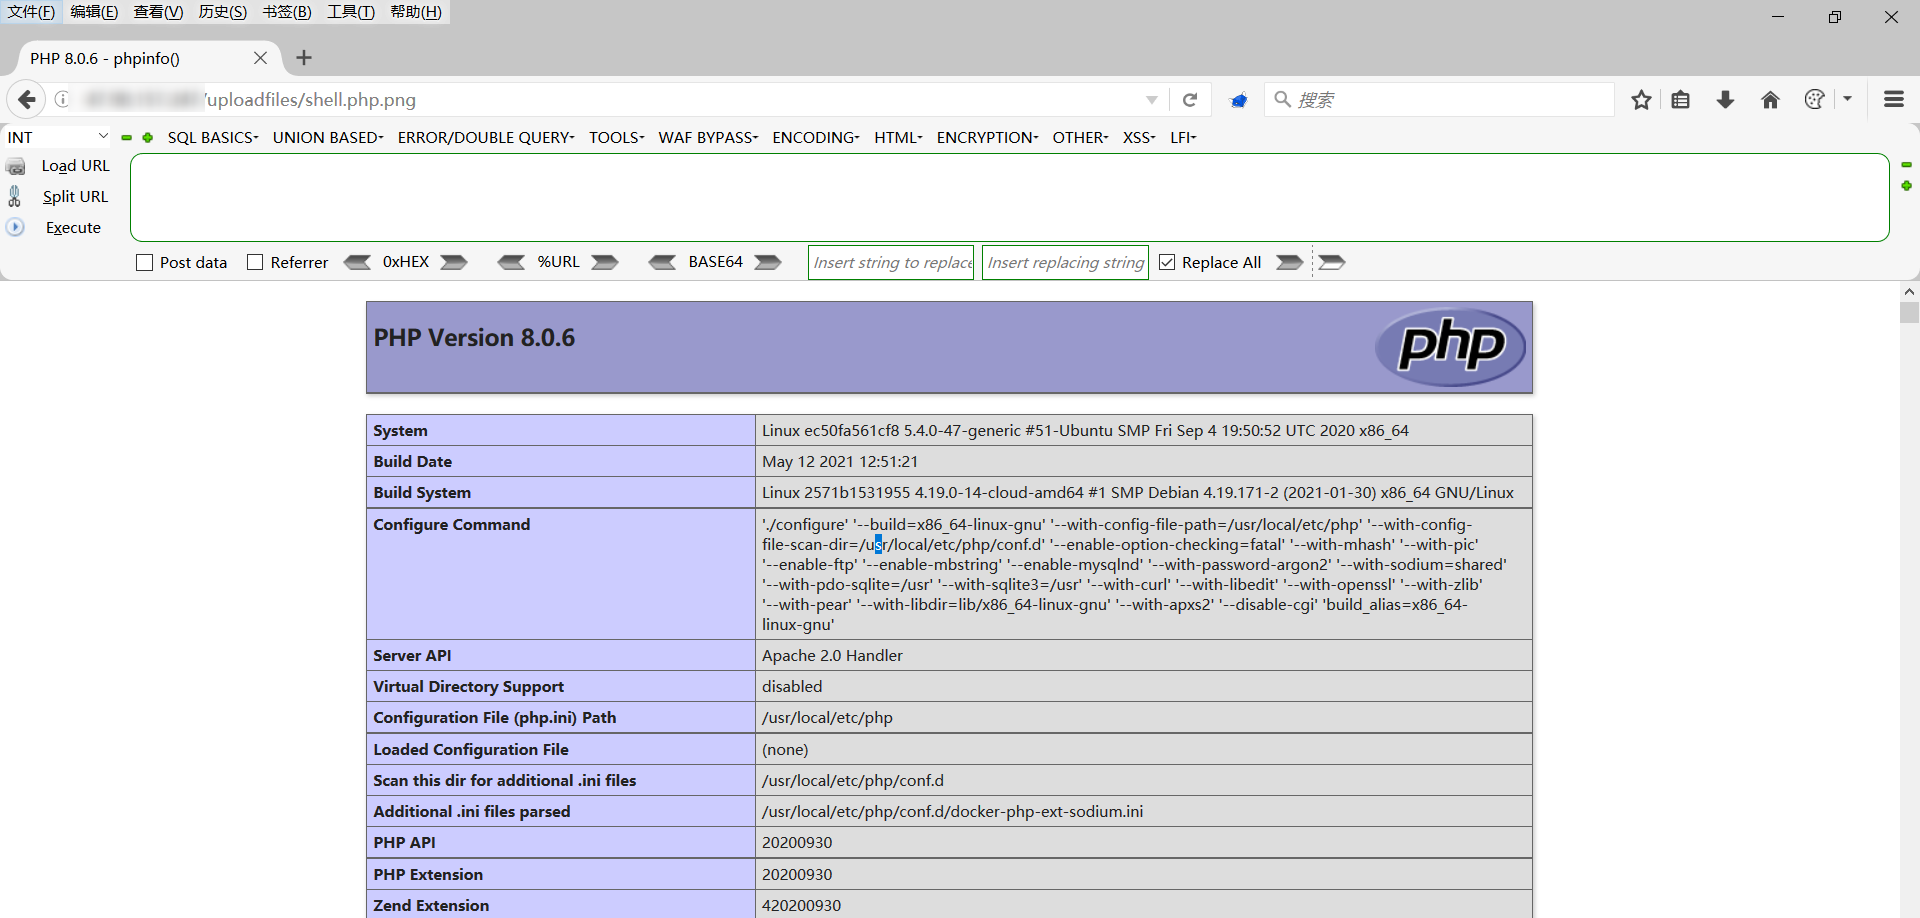Open the hamburger menu
The height and width of the screenshot is (918, 1920).
pos(1894,99)
